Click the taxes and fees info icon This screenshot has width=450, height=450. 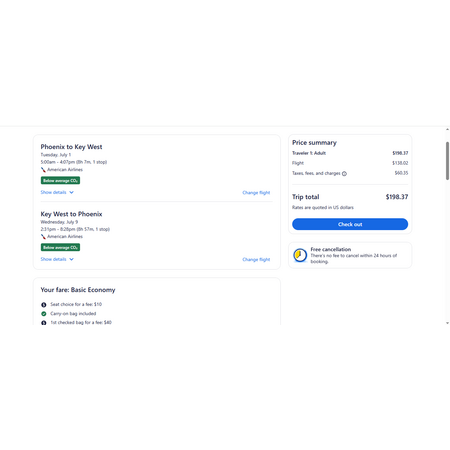[344, 173]
